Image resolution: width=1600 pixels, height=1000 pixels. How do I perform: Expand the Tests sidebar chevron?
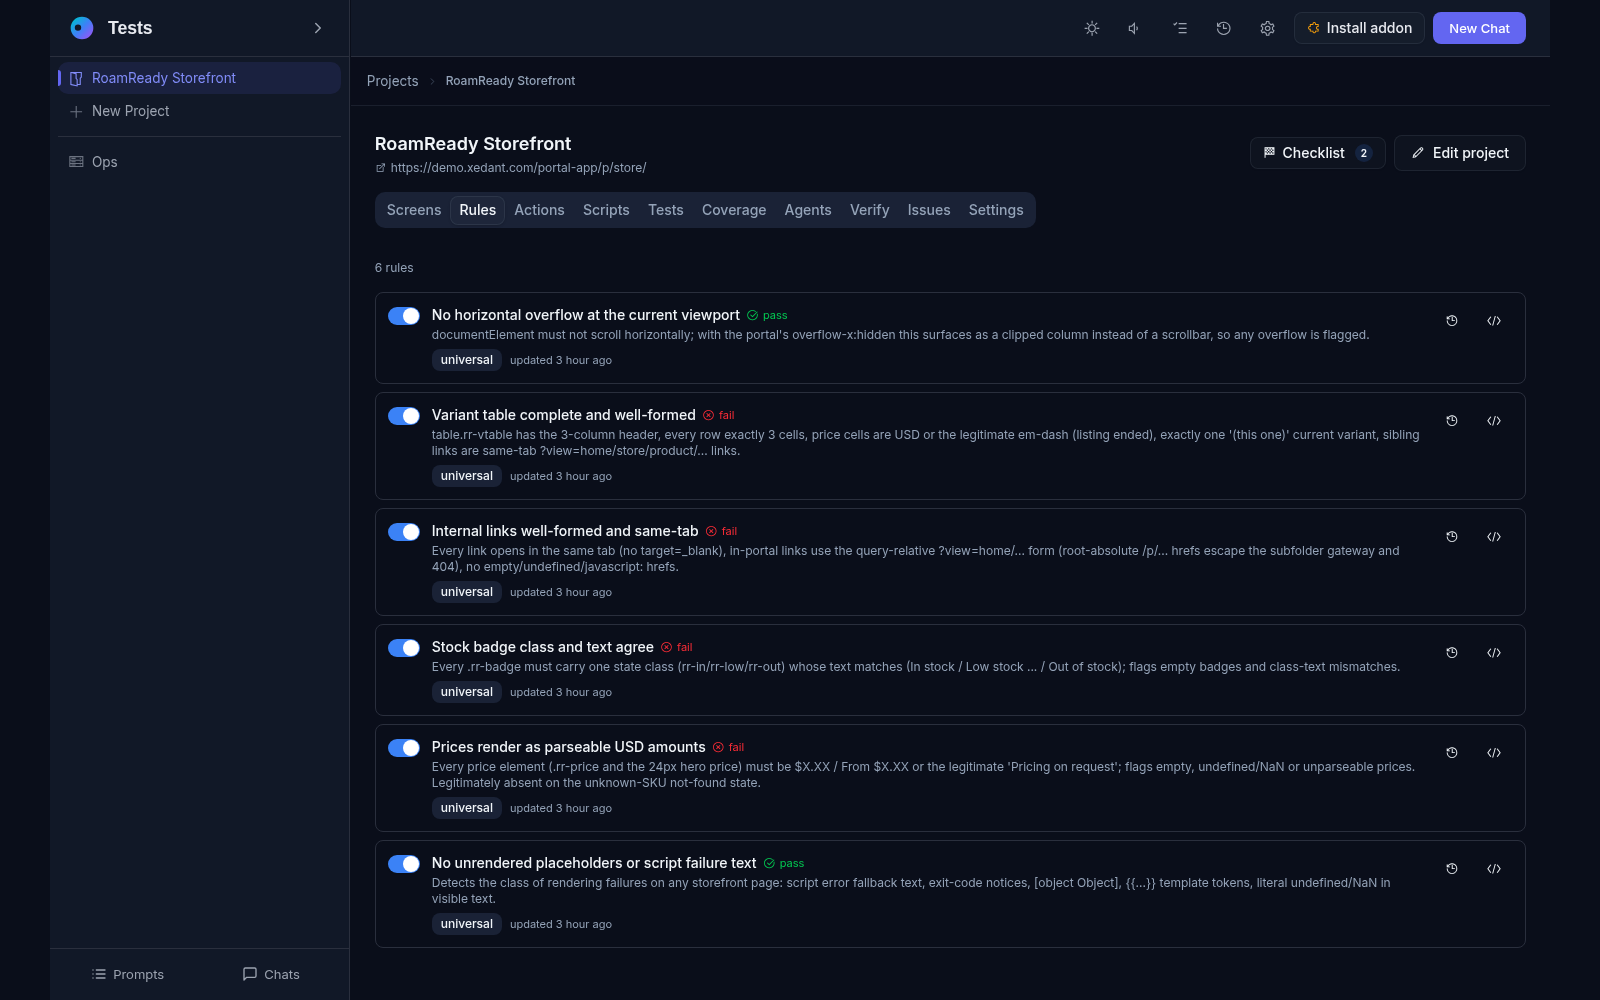tap(318, 28)
